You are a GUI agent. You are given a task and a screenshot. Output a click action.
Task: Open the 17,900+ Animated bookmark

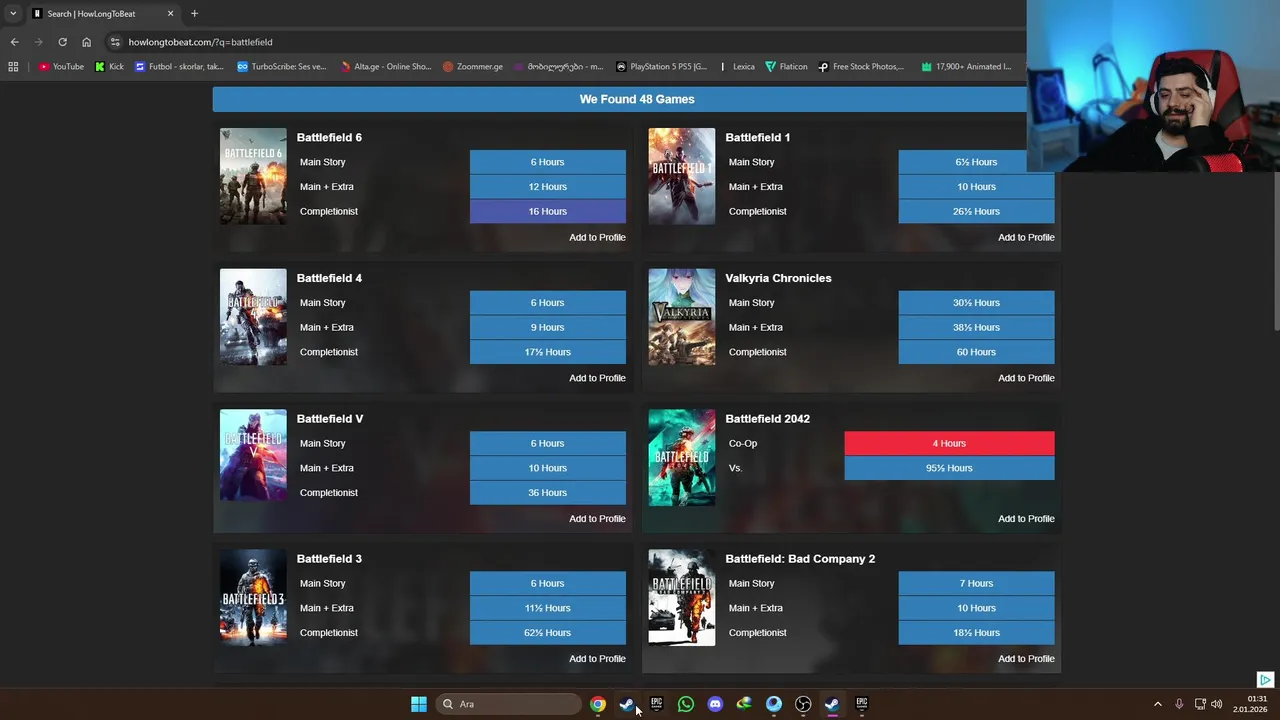click(x=966, y=67)
